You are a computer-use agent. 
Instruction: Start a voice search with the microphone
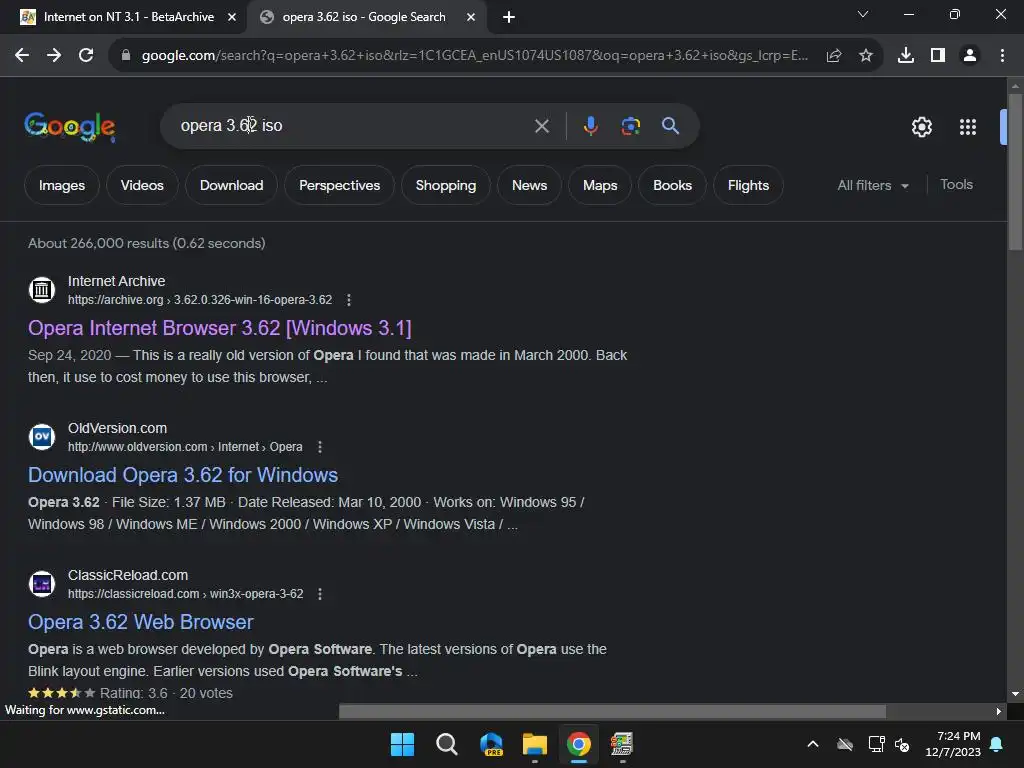click(x=590, y=125)
